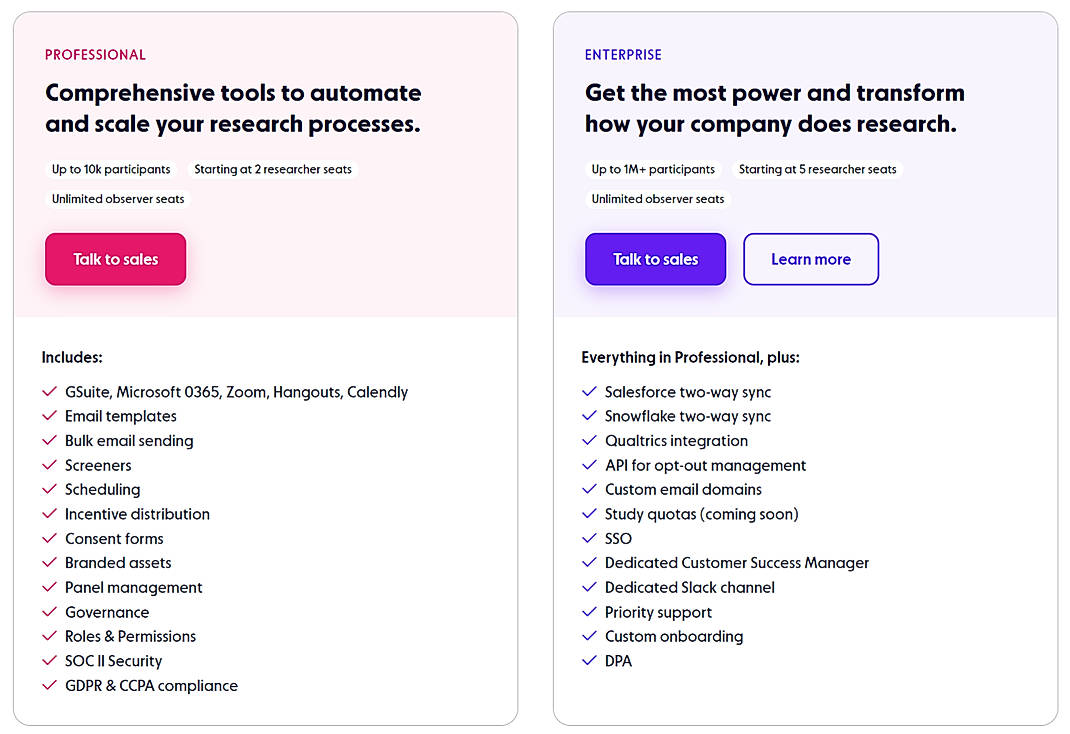Click Talk to sales on the Professional plan
Screen dimensions: 1070x734
point(115,258)
